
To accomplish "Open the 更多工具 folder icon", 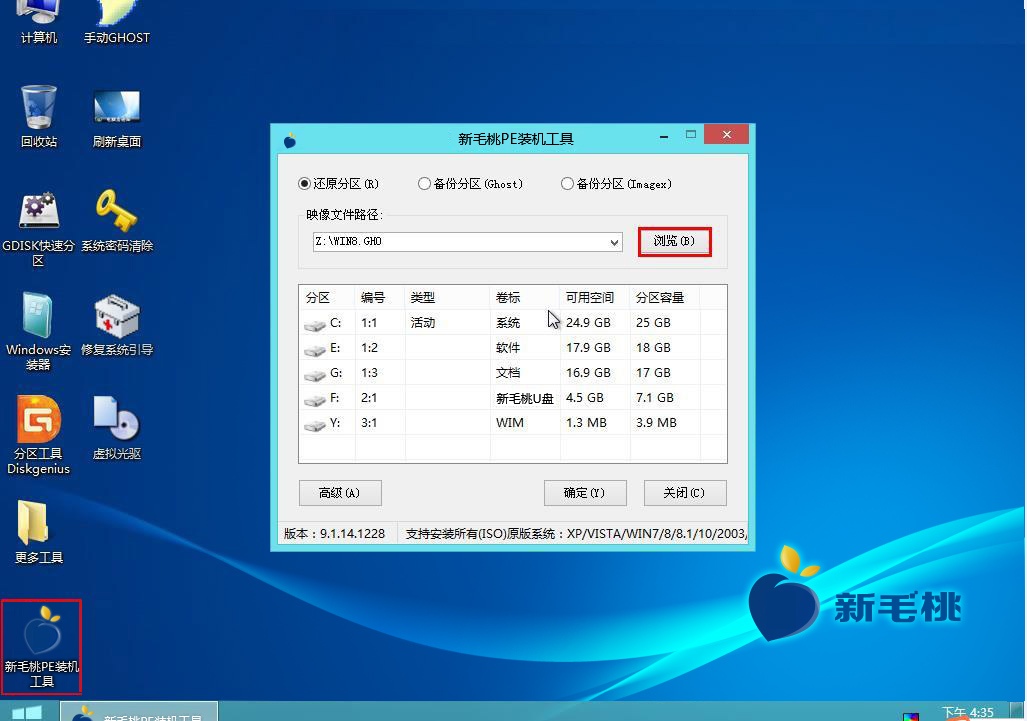I will pyautogui.click(x=39, y=532).
